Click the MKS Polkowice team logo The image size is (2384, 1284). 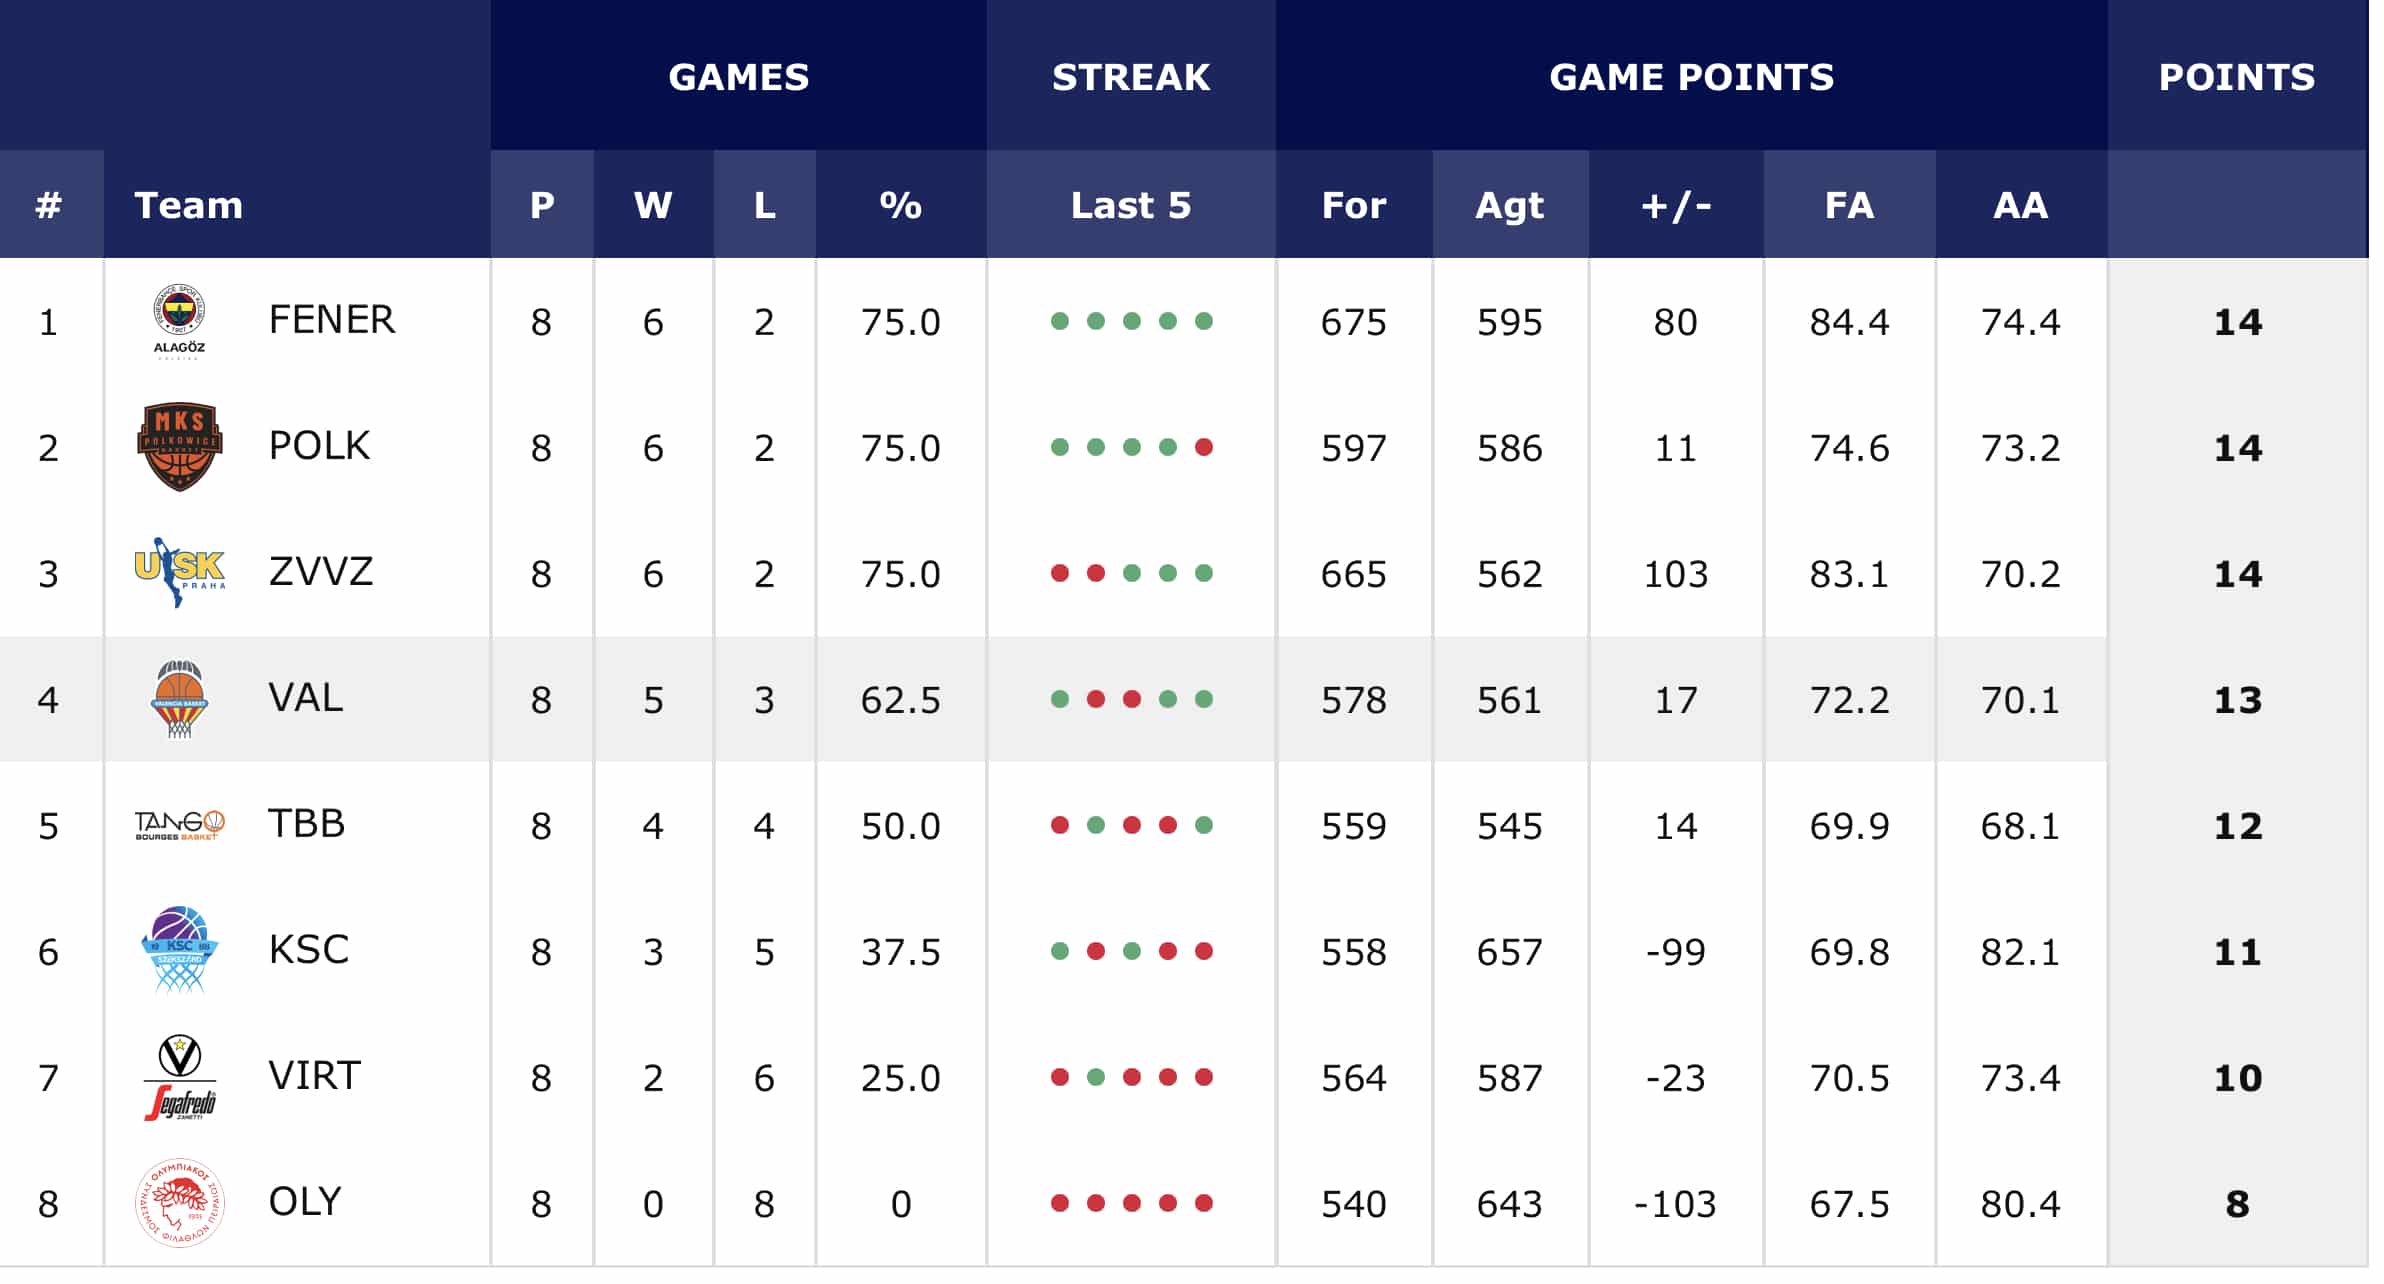[179, 447]
